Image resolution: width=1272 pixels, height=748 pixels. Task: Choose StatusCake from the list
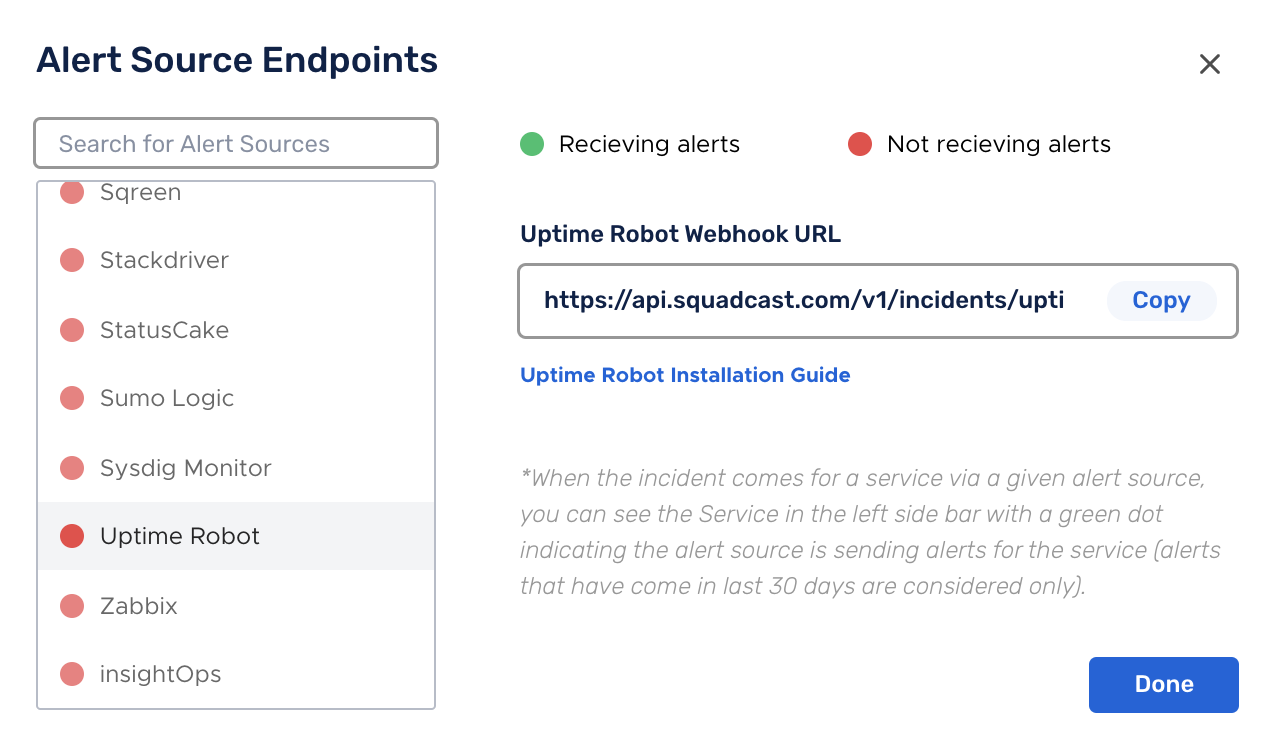point(236,330)
